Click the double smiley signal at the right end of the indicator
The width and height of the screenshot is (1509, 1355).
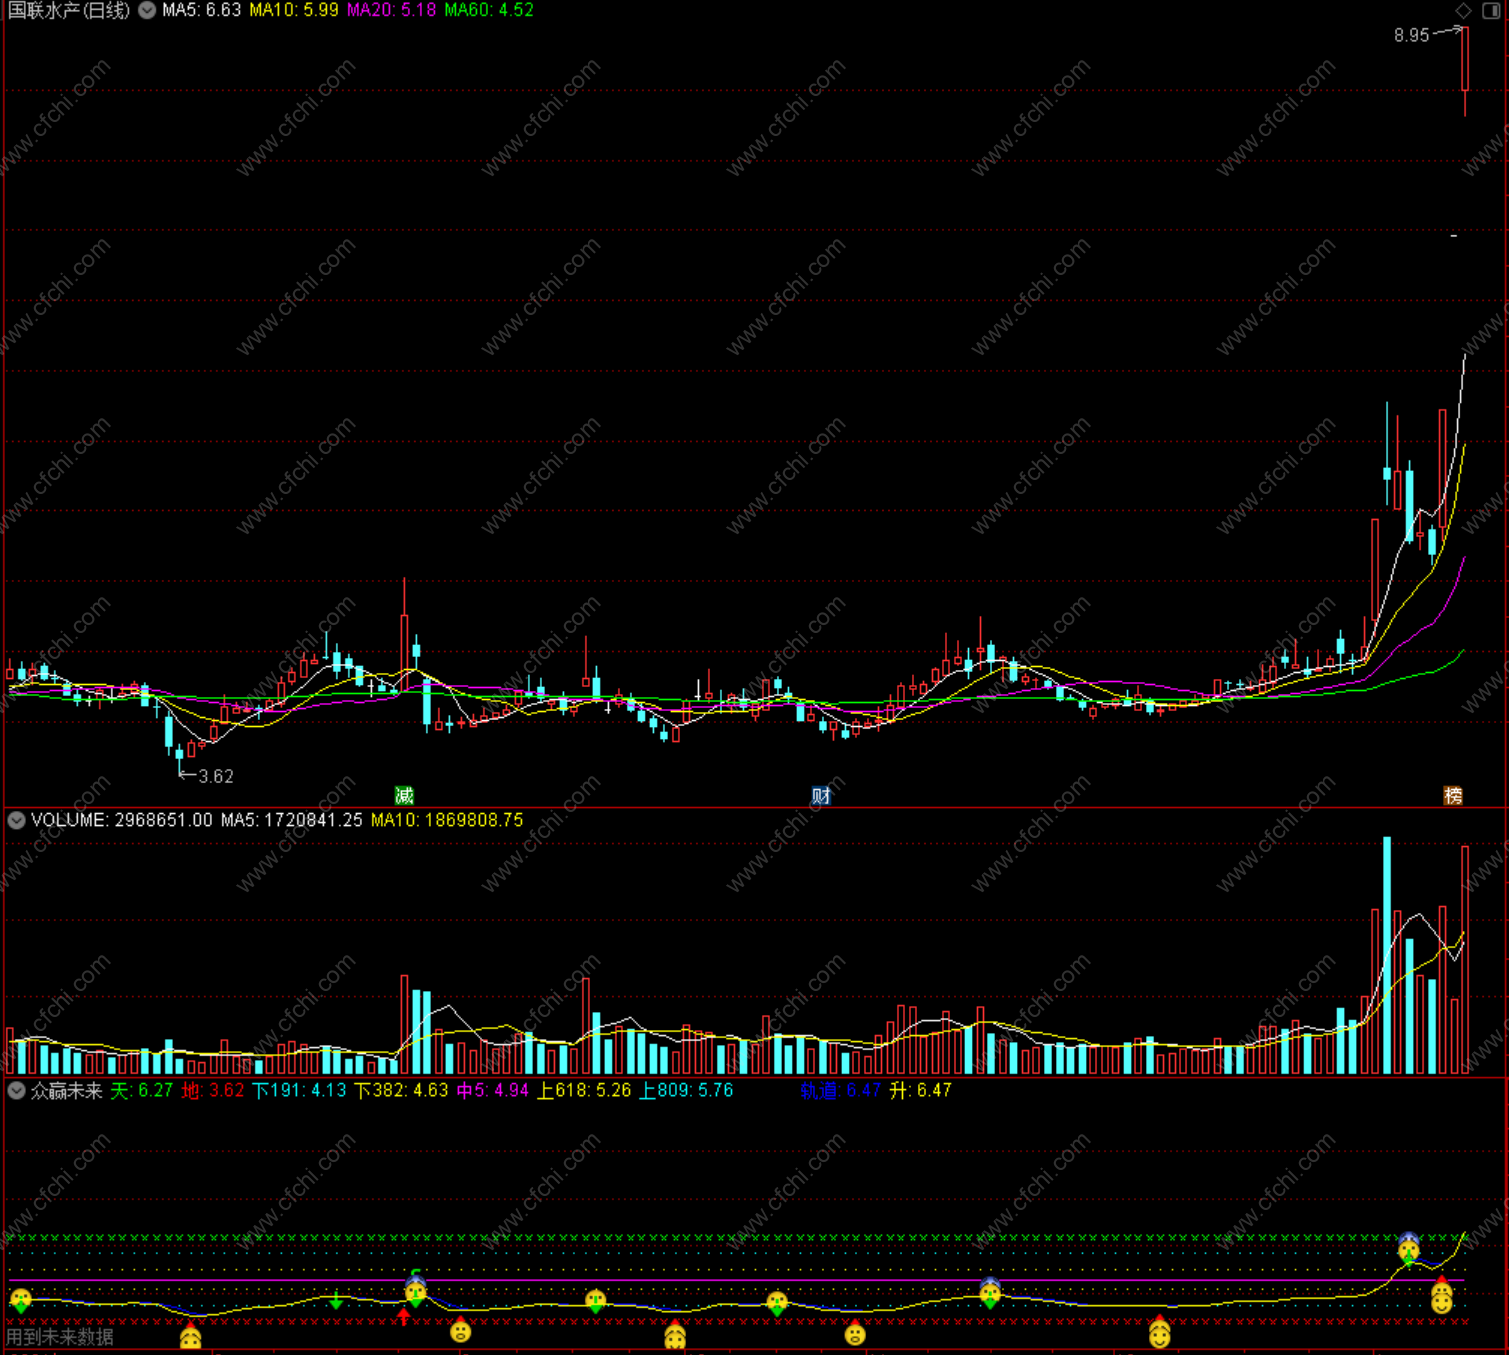point(1441,1297)
